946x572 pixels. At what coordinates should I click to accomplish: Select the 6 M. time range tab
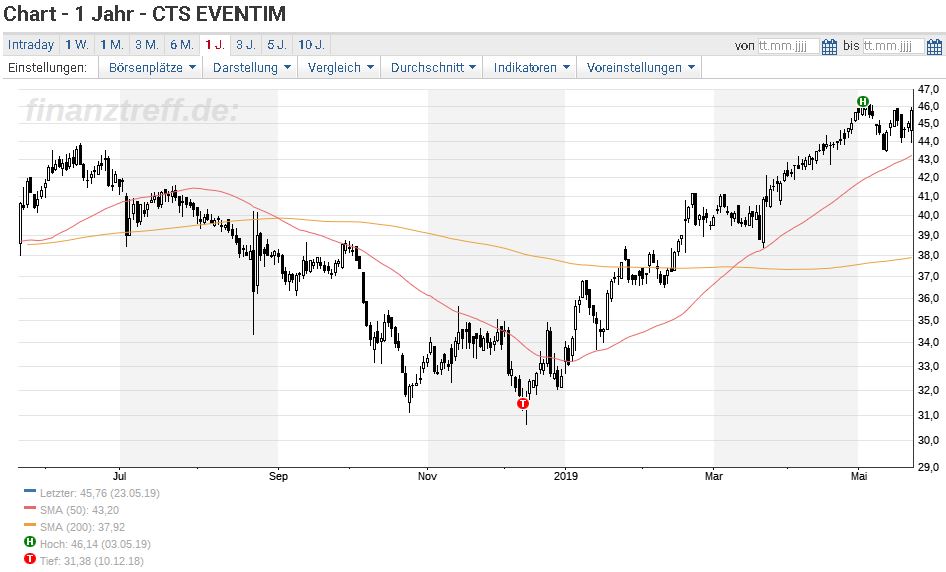pyautogui.click(x=182, y=45)
